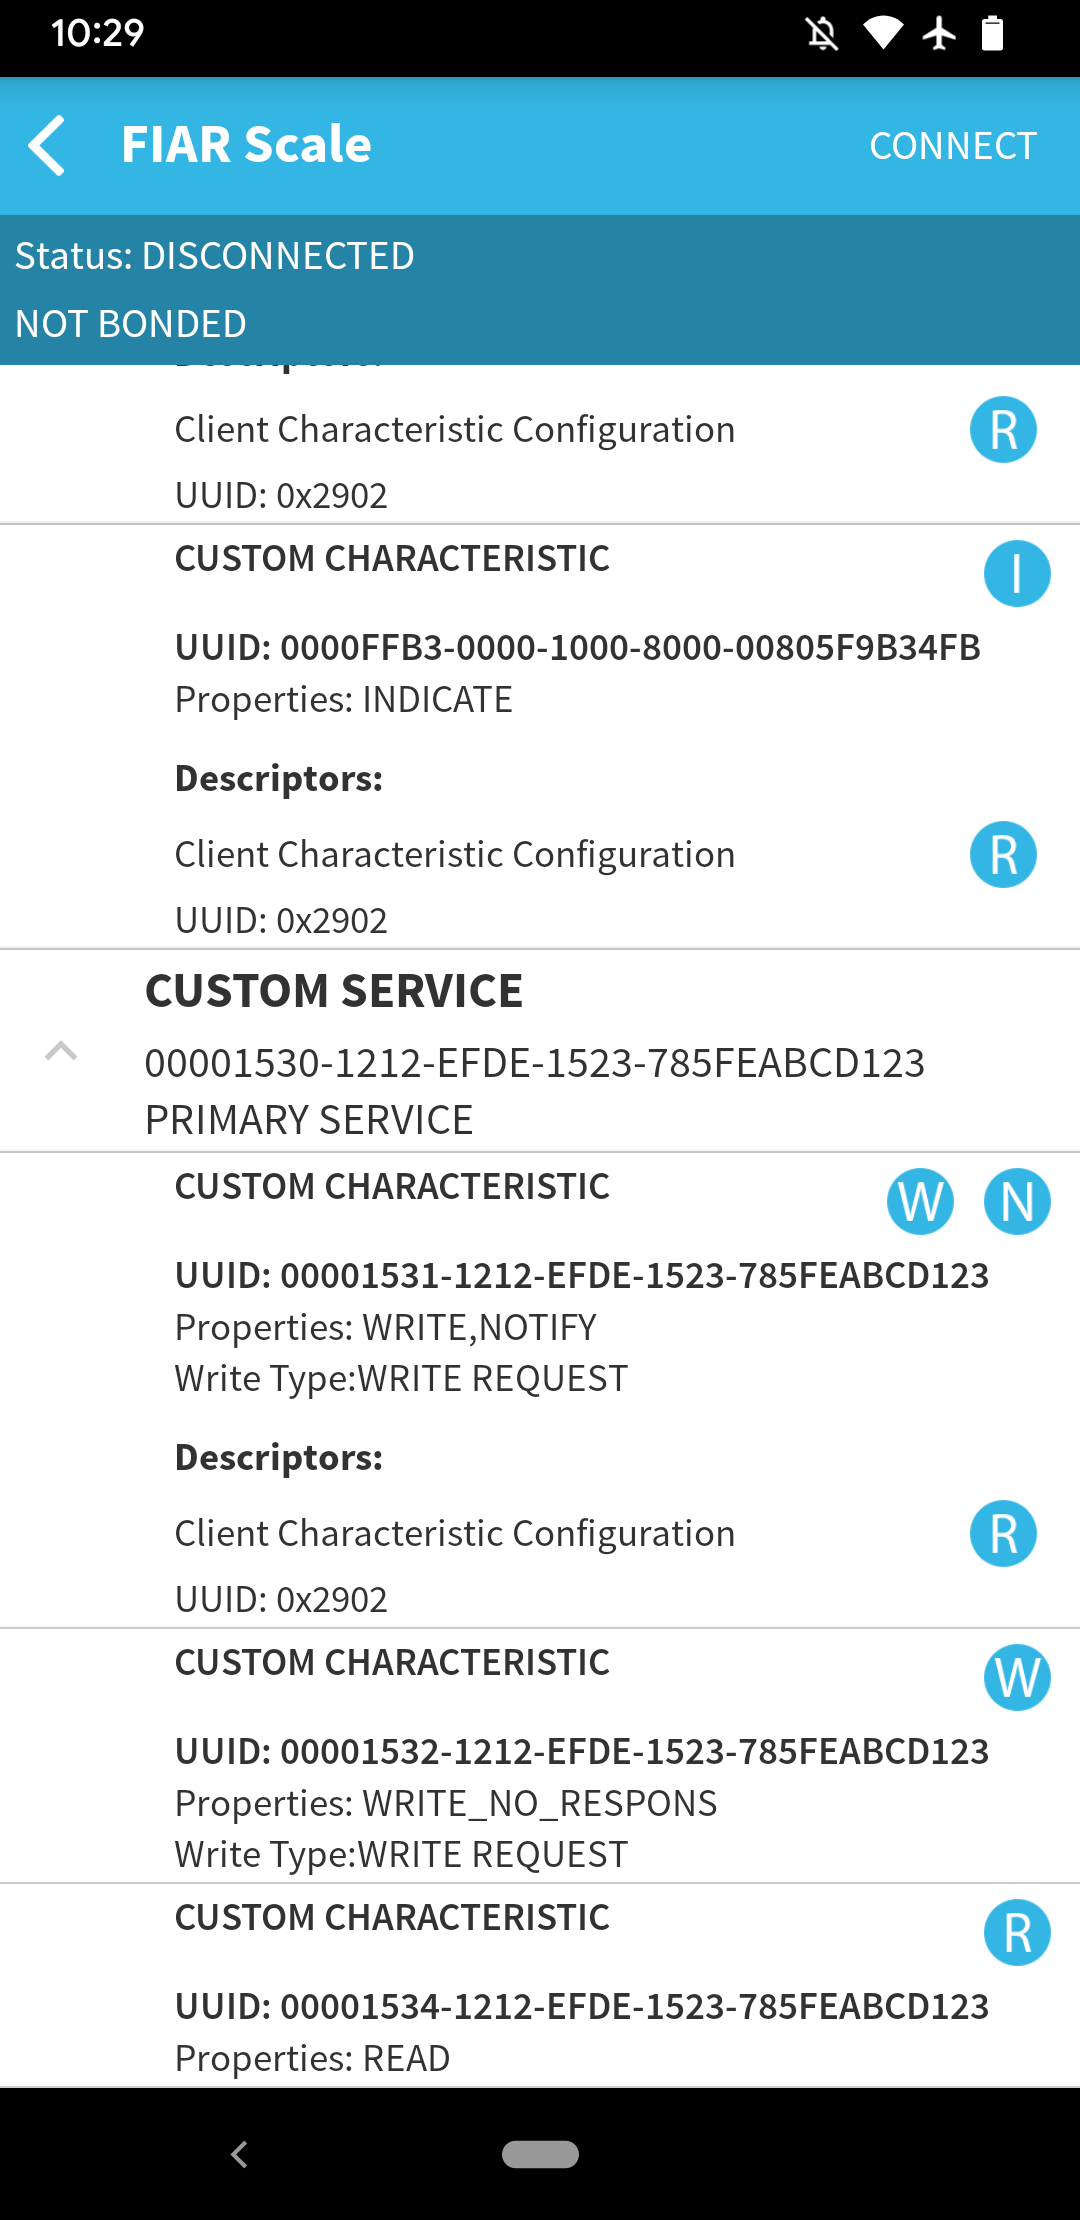This screenshot has height=2220, width=1080.
Task: Collapse the primary service 00001530-1212-EFDE
Action: click(62, 1051)
